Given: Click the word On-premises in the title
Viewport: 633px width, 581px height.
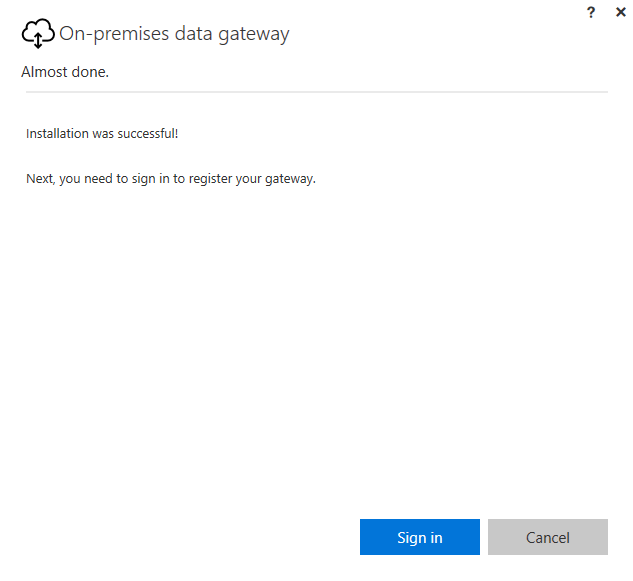Looking at the screenshot, I should 114,34.
